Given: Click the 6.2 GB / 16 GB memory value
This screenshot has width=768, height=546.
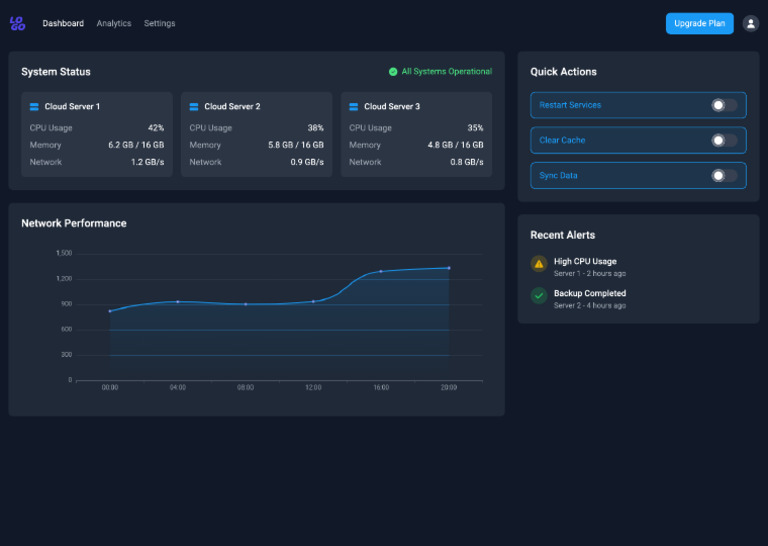Looking at the screenshot, I should (x=136, y=145).
